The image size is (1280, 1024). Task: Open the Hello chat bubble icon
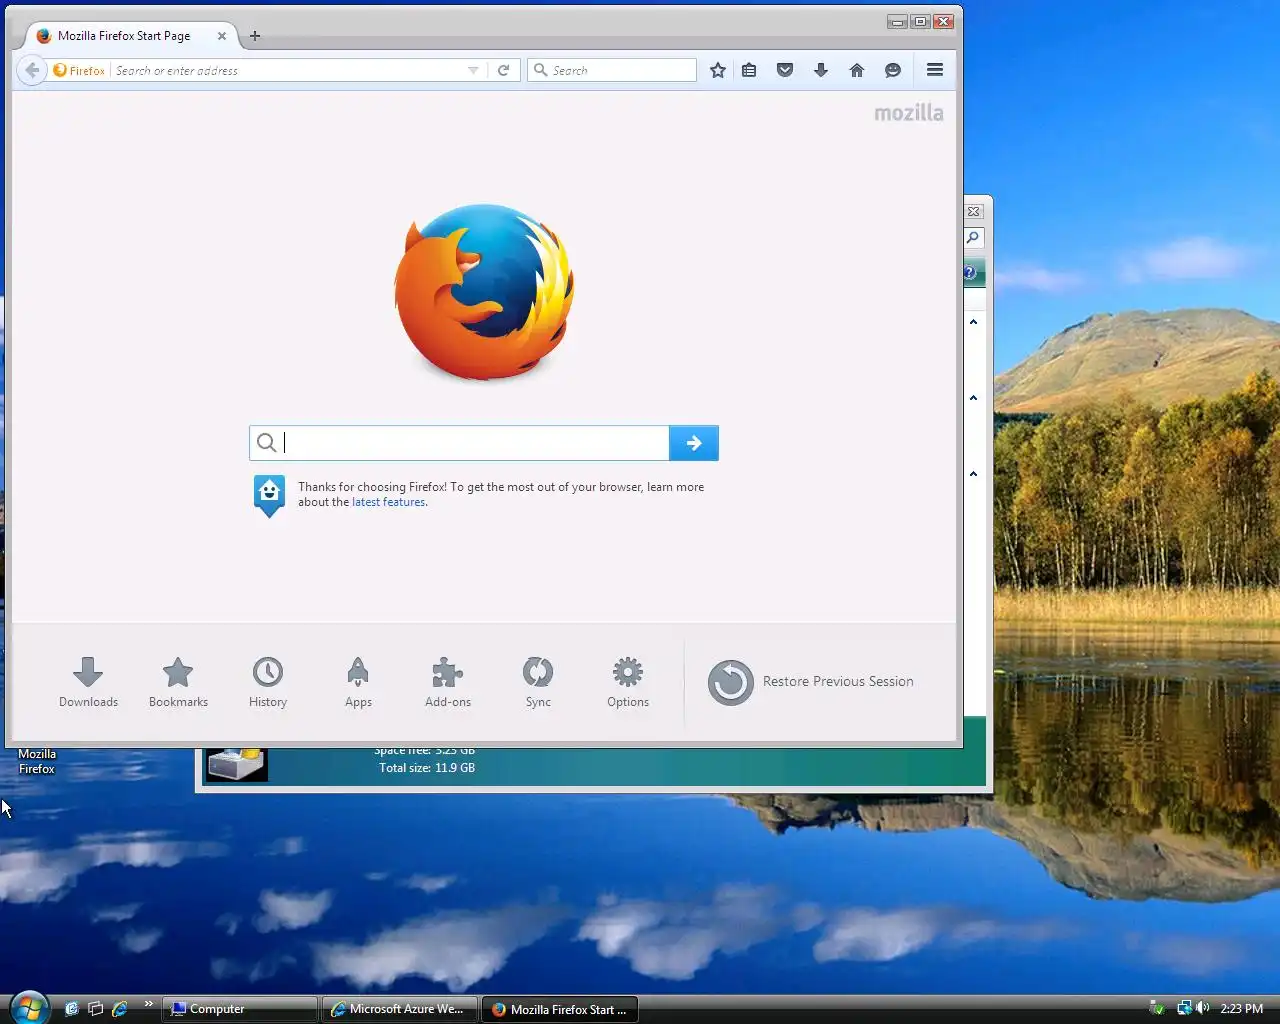click(x=893, y=70)
